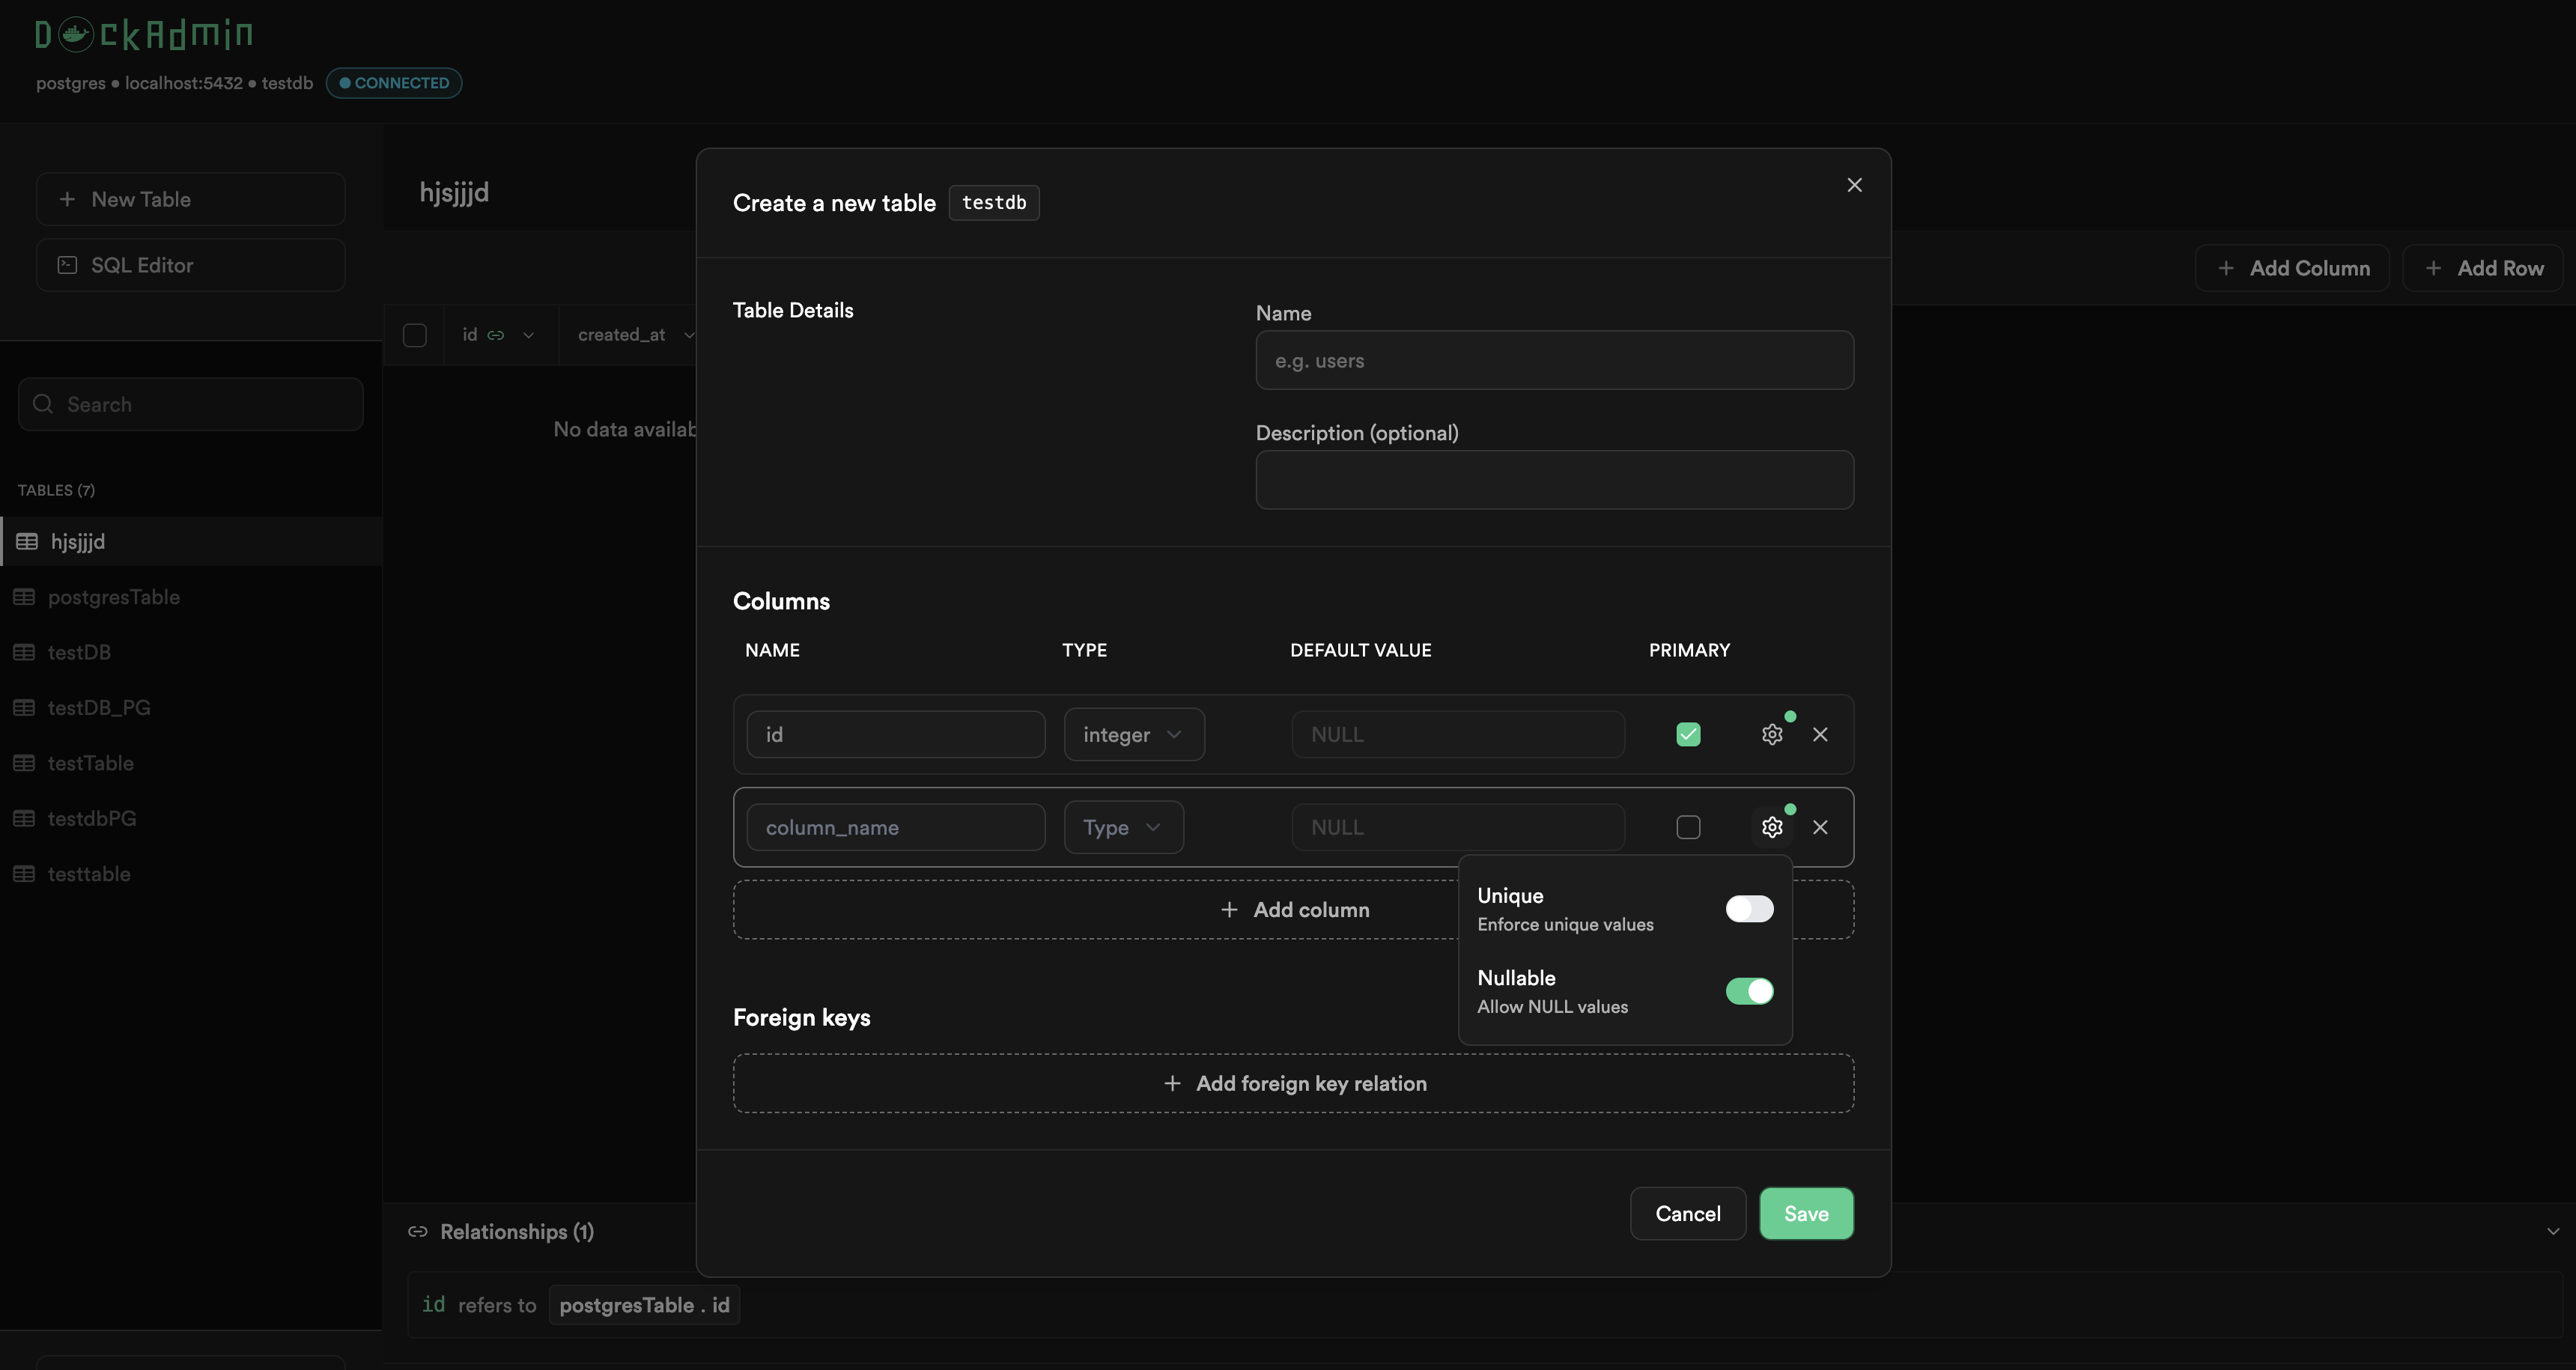Collapse the Relationships panel chevron
The image size is (2576, 1370).
pos(2553,1232)
